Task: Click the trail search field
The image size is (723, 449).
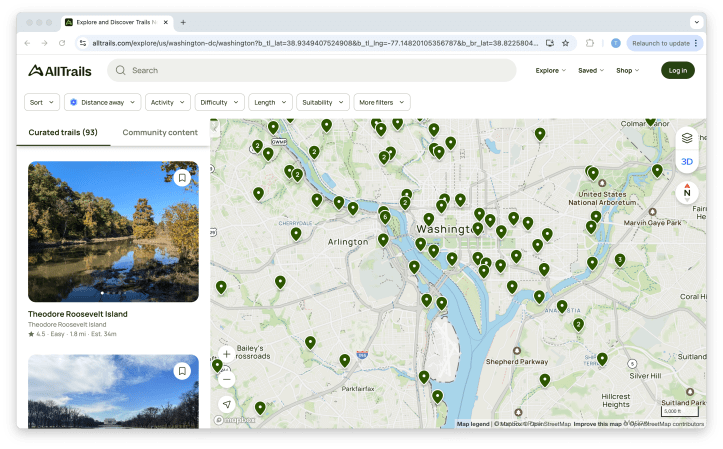Action: [320, 70]
